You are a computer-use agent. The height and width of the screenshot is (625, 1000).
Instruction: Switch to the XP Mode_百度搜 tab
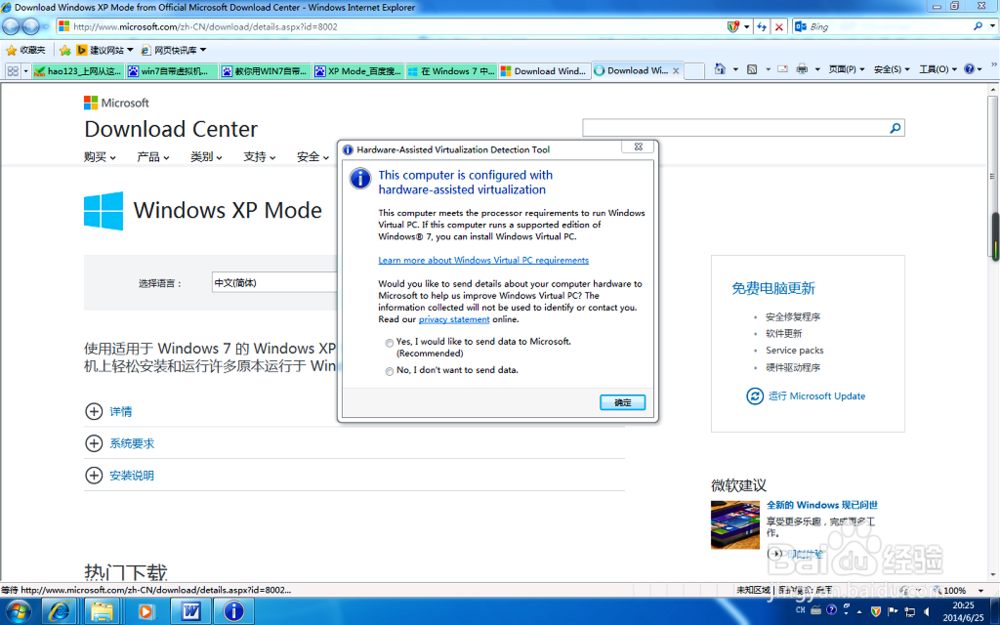[358, 71]
